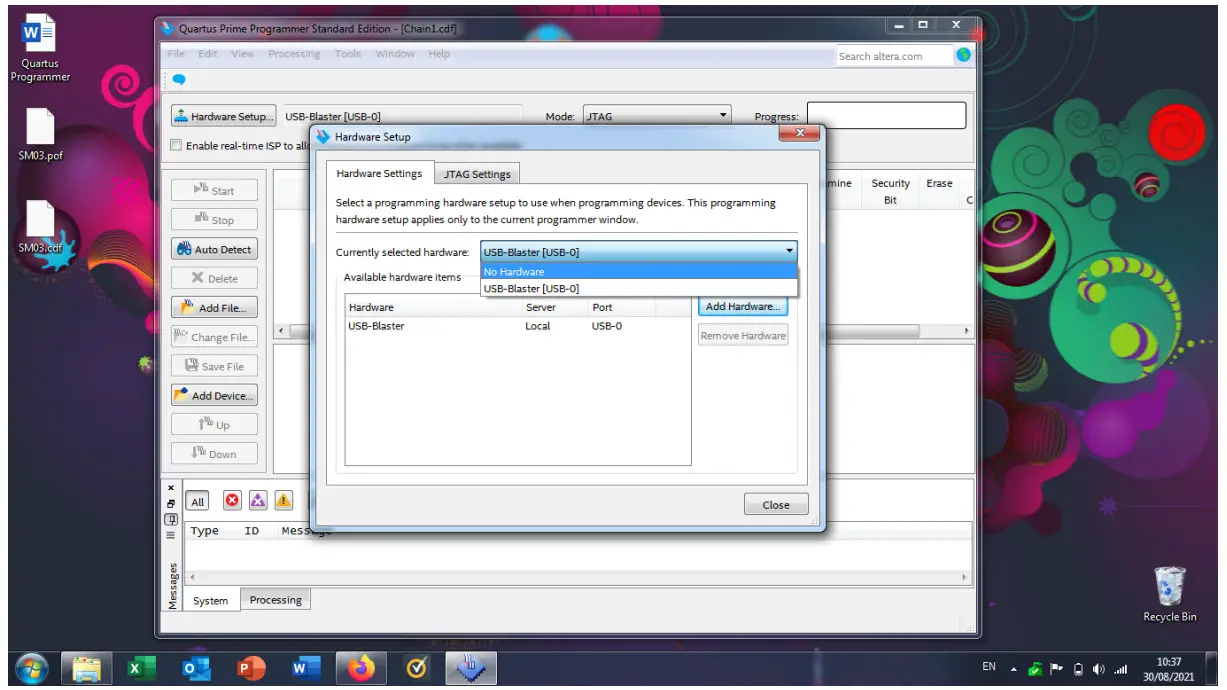Open the Windows Start menu
Image resolution: width=1227 pixels, height=690 pixels.
(31, 669)
